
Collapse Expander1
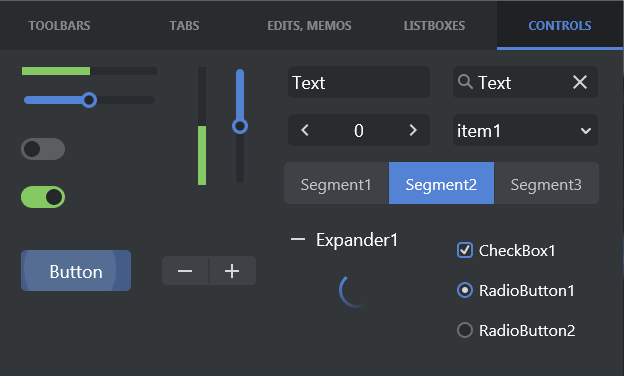tap(298, 240)
